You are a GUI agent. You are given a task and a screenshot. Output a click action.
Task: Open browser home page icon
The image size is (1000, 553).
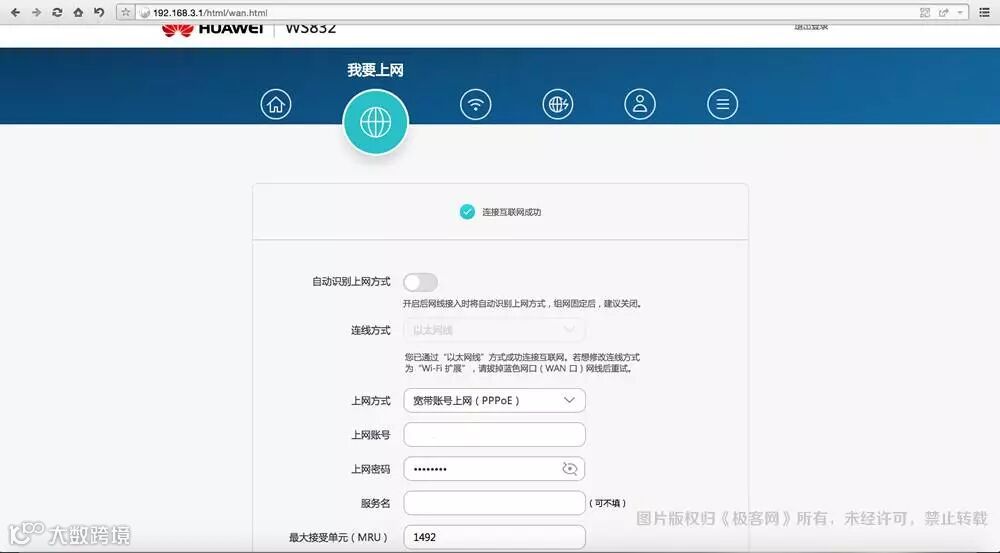(78, 12)
